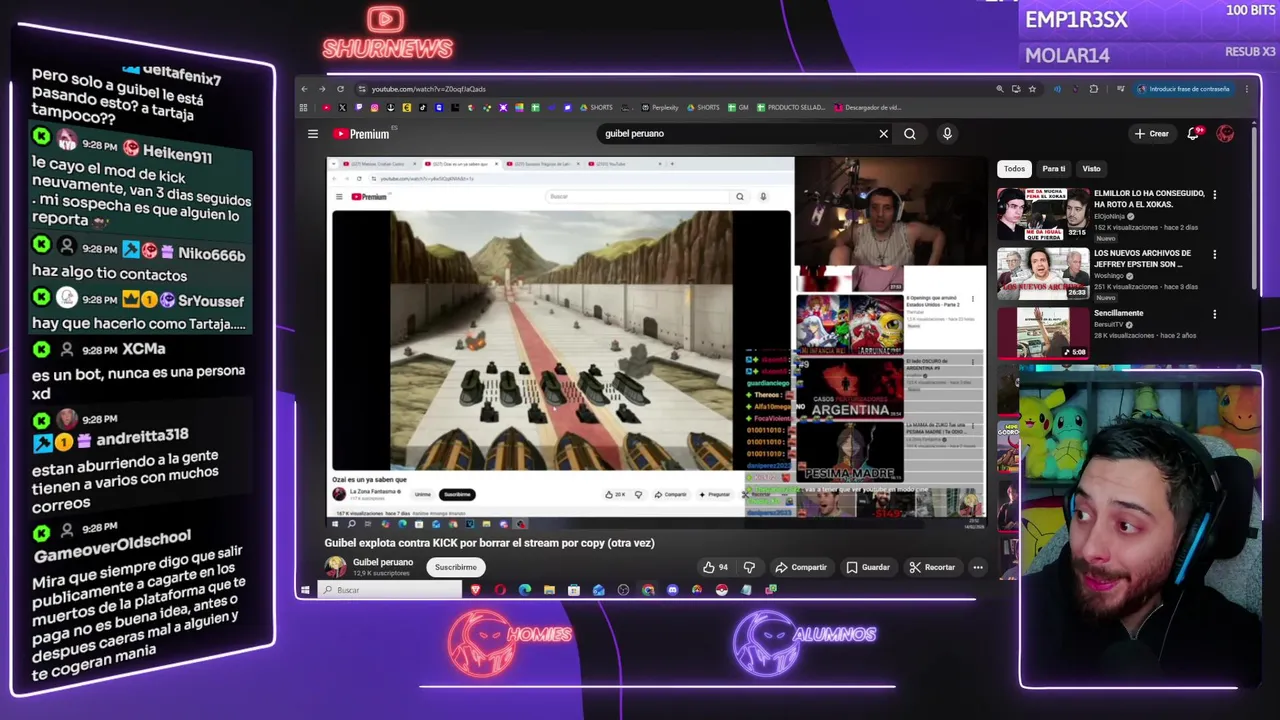Open the 'PRODUCTO SELLAD...' bookmark
Viewport: 1280px width, 720px height.
[791, 108]
